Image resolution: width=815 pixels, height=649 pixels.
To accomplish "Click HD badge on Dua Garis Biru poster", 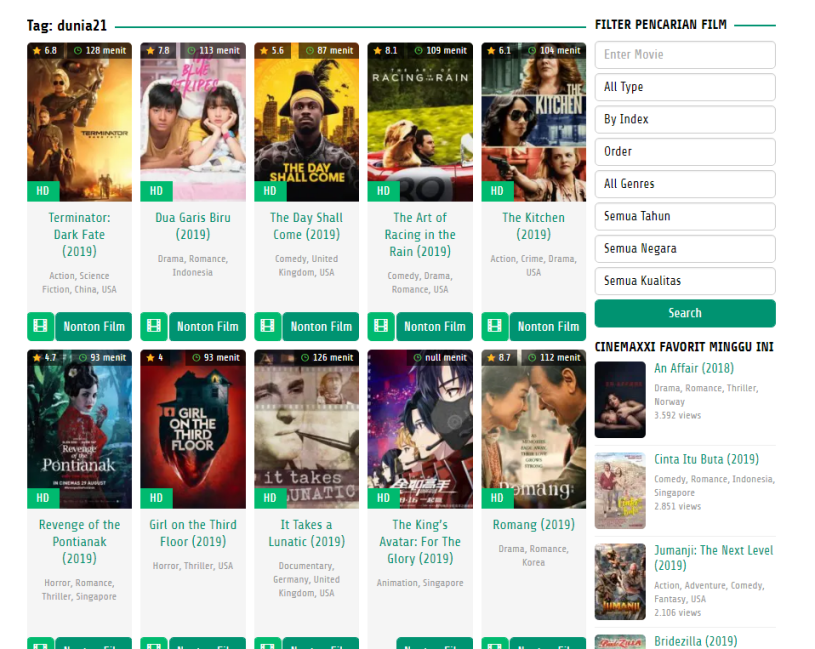I will click(156, 191).
